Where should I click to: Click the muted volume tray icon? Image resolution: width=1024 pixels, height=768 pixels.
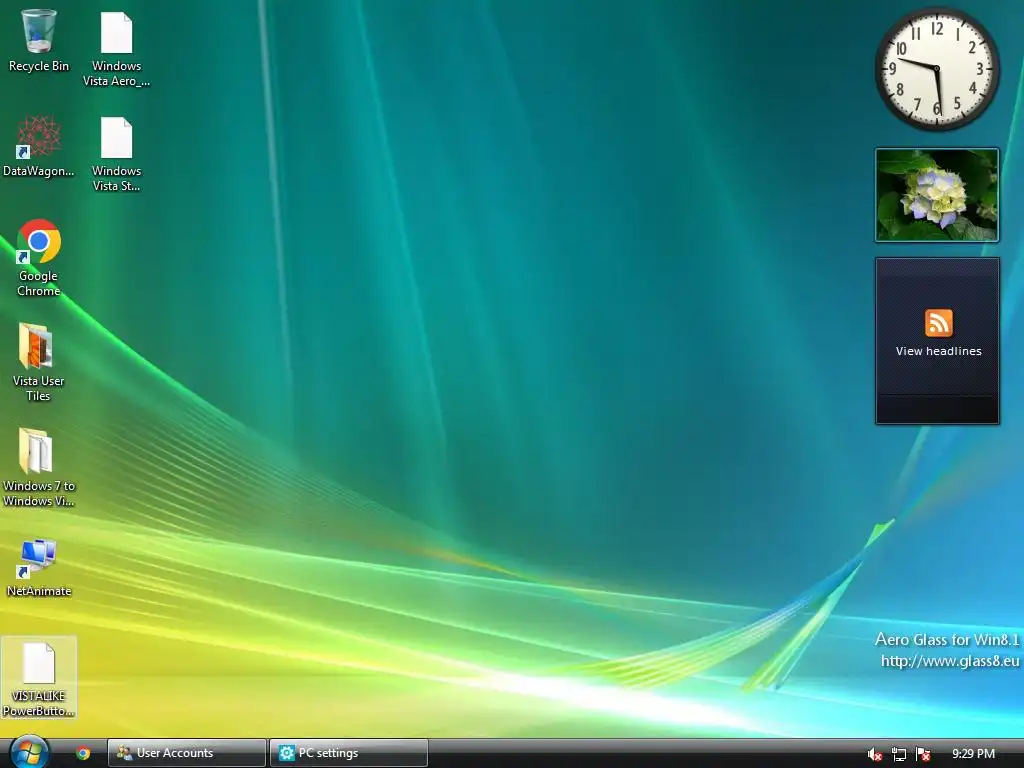pos(875,754)
